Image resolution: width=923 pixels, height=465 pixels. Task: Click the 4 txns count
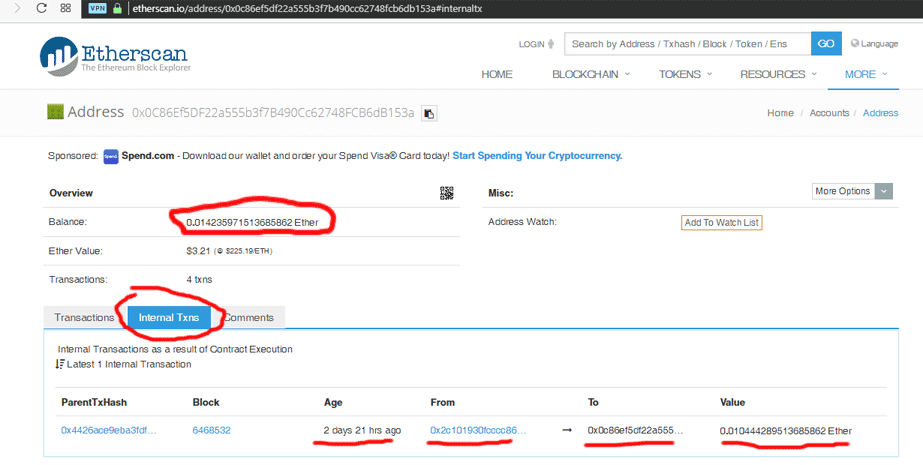[199, 279]
